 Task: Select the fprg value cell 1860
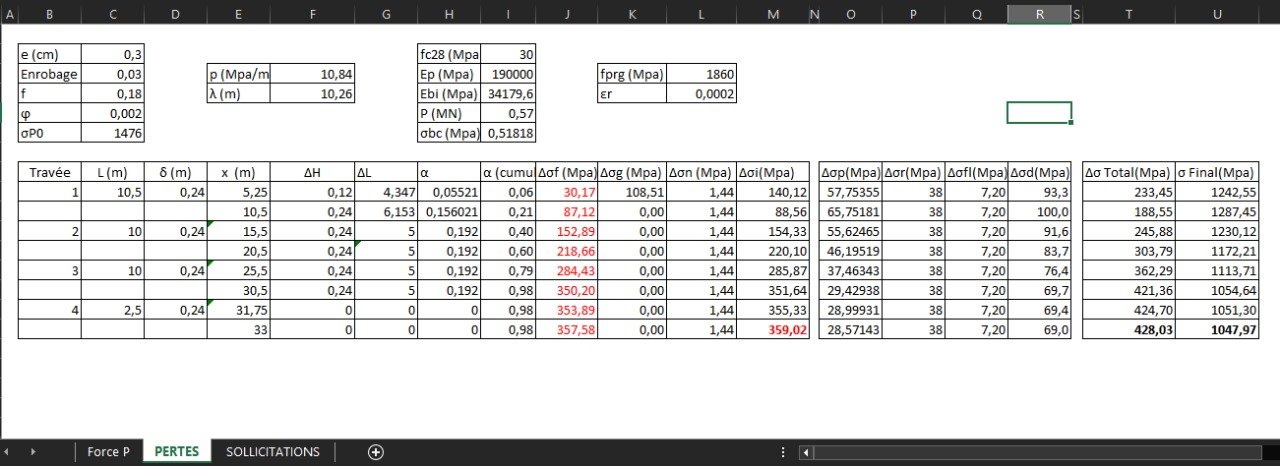click(701, 74)
